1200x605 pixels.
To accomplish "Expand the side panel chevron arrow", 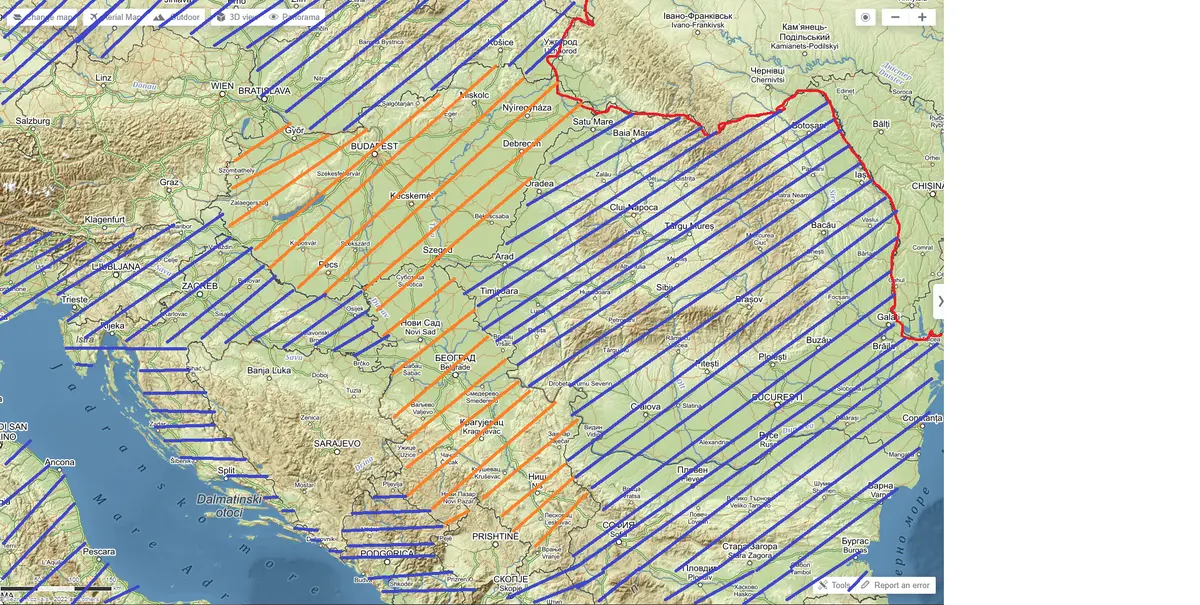I will point(939,301).
